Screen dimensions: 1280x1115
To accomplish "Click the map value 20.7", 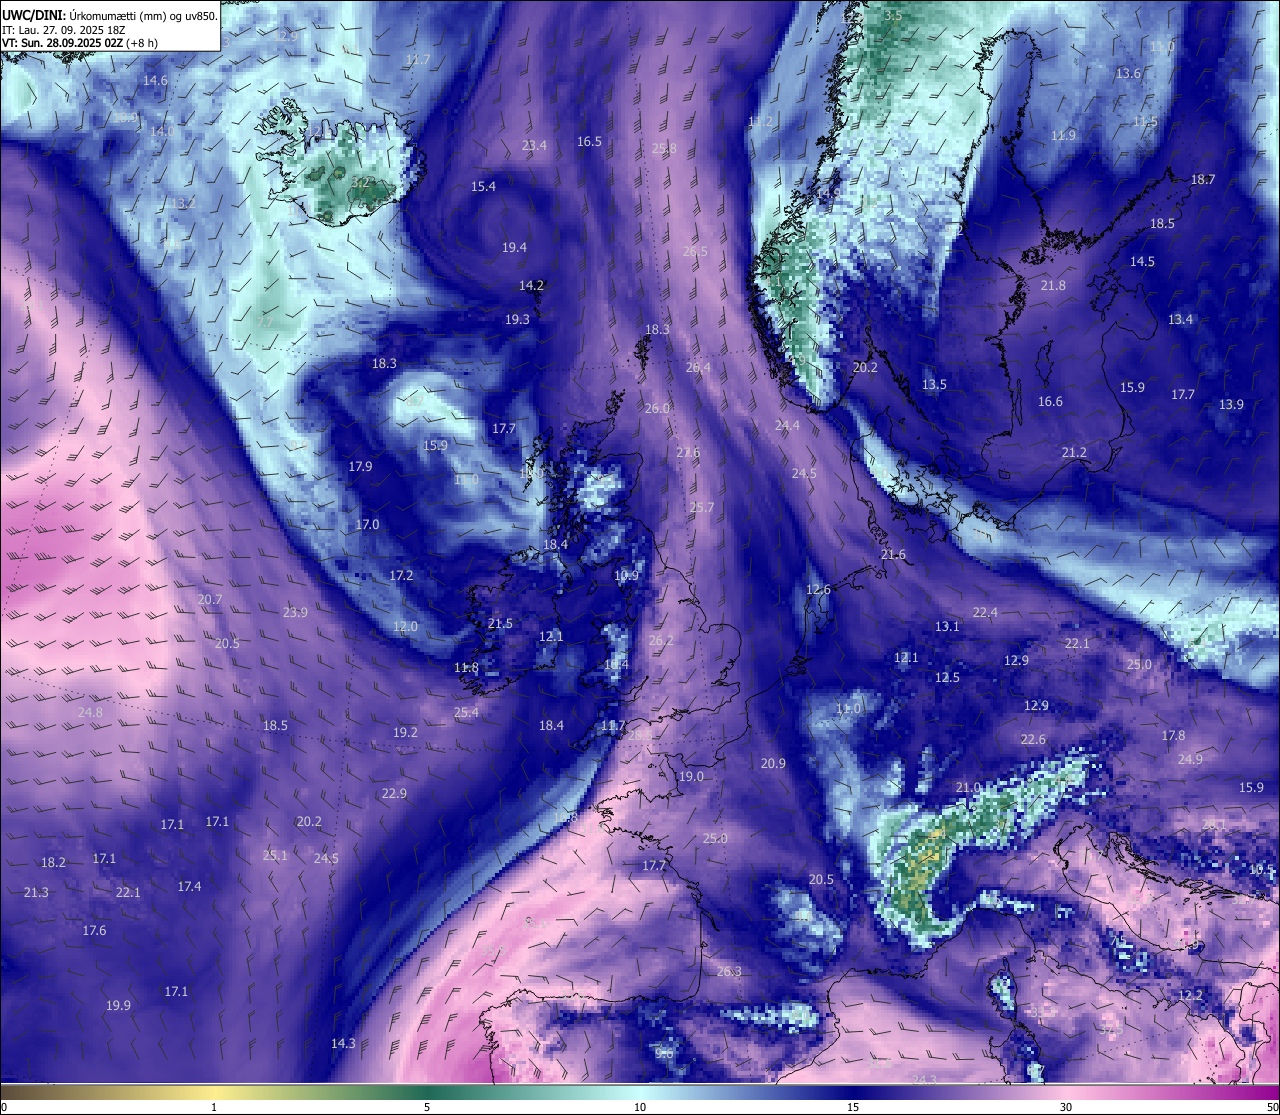I will point(210,599).
